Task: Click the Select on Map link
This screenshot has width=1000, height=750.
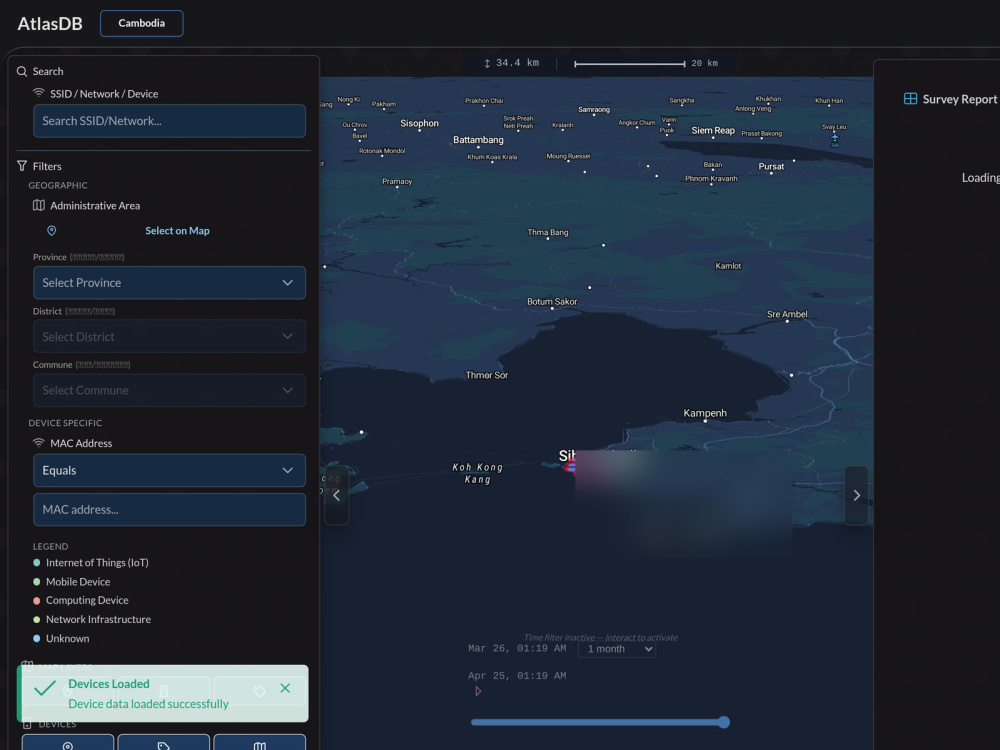Action: pos(177,231)
